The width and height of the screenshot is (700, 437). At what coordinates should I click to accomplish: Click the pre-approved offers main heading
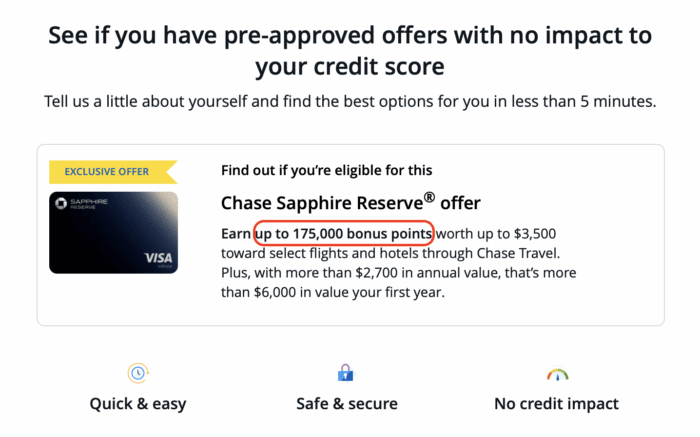click(x=349, y=52)
